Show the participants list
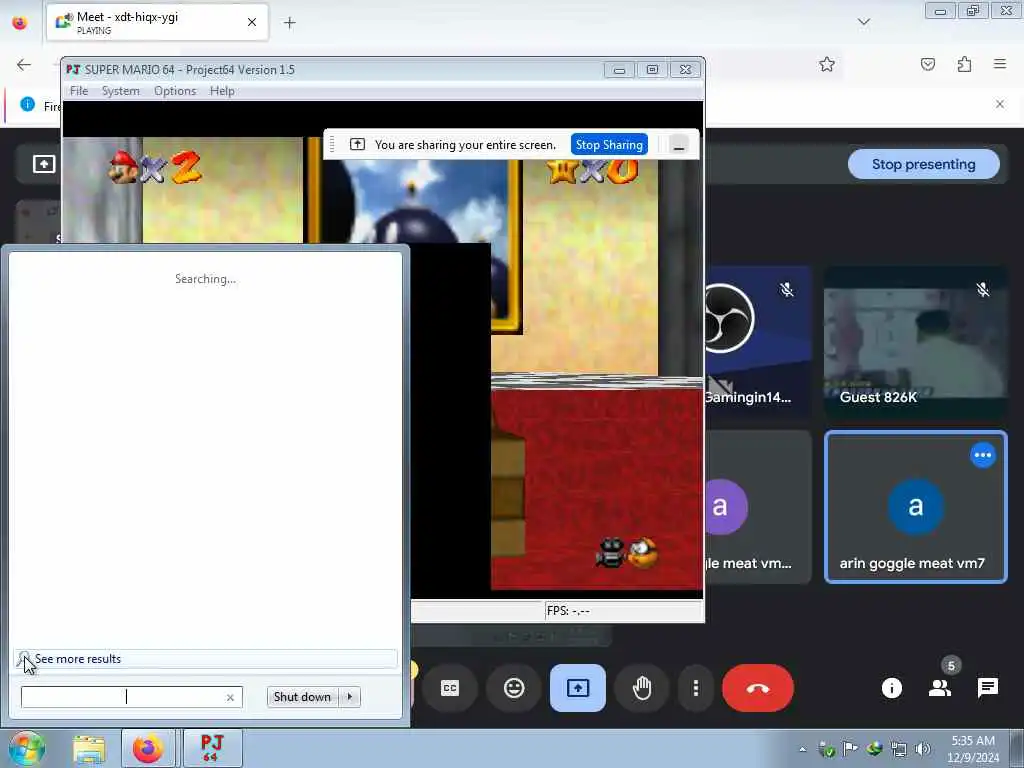 [x=940, y=688]
